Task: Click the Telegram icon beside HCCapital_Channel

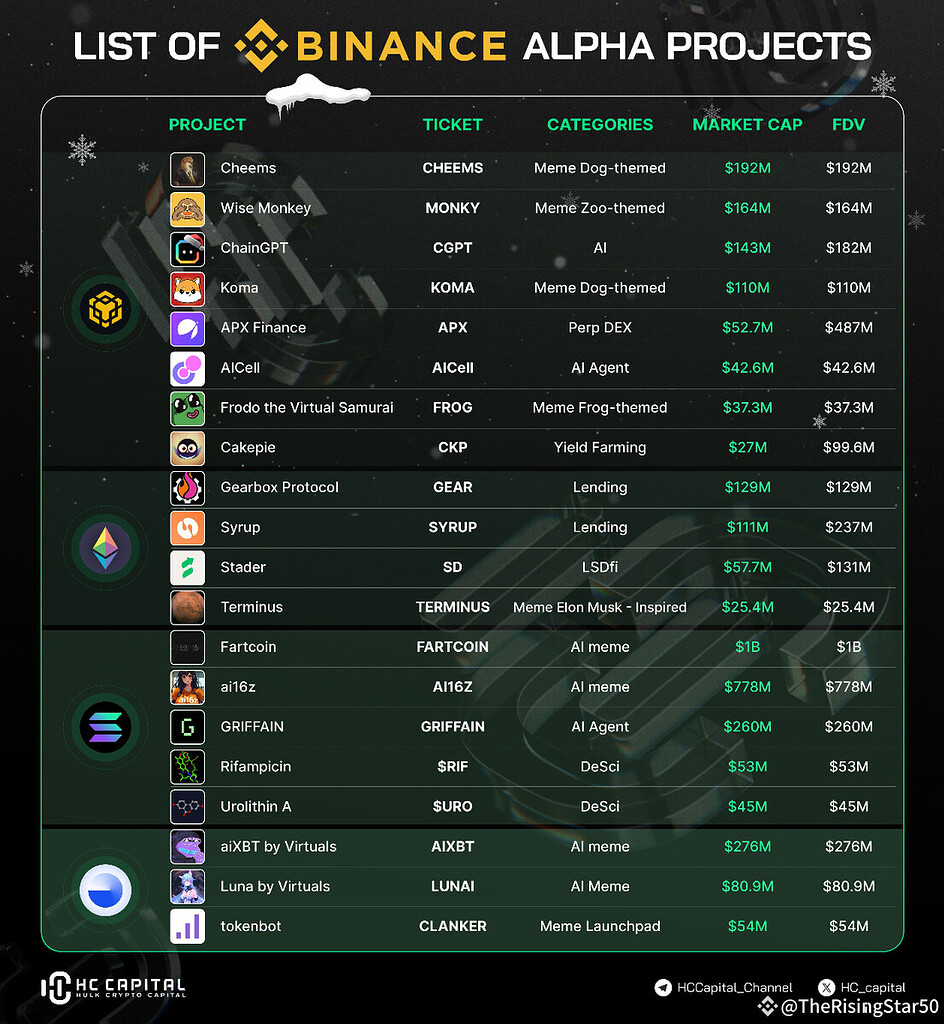Action: coord(663,987)
